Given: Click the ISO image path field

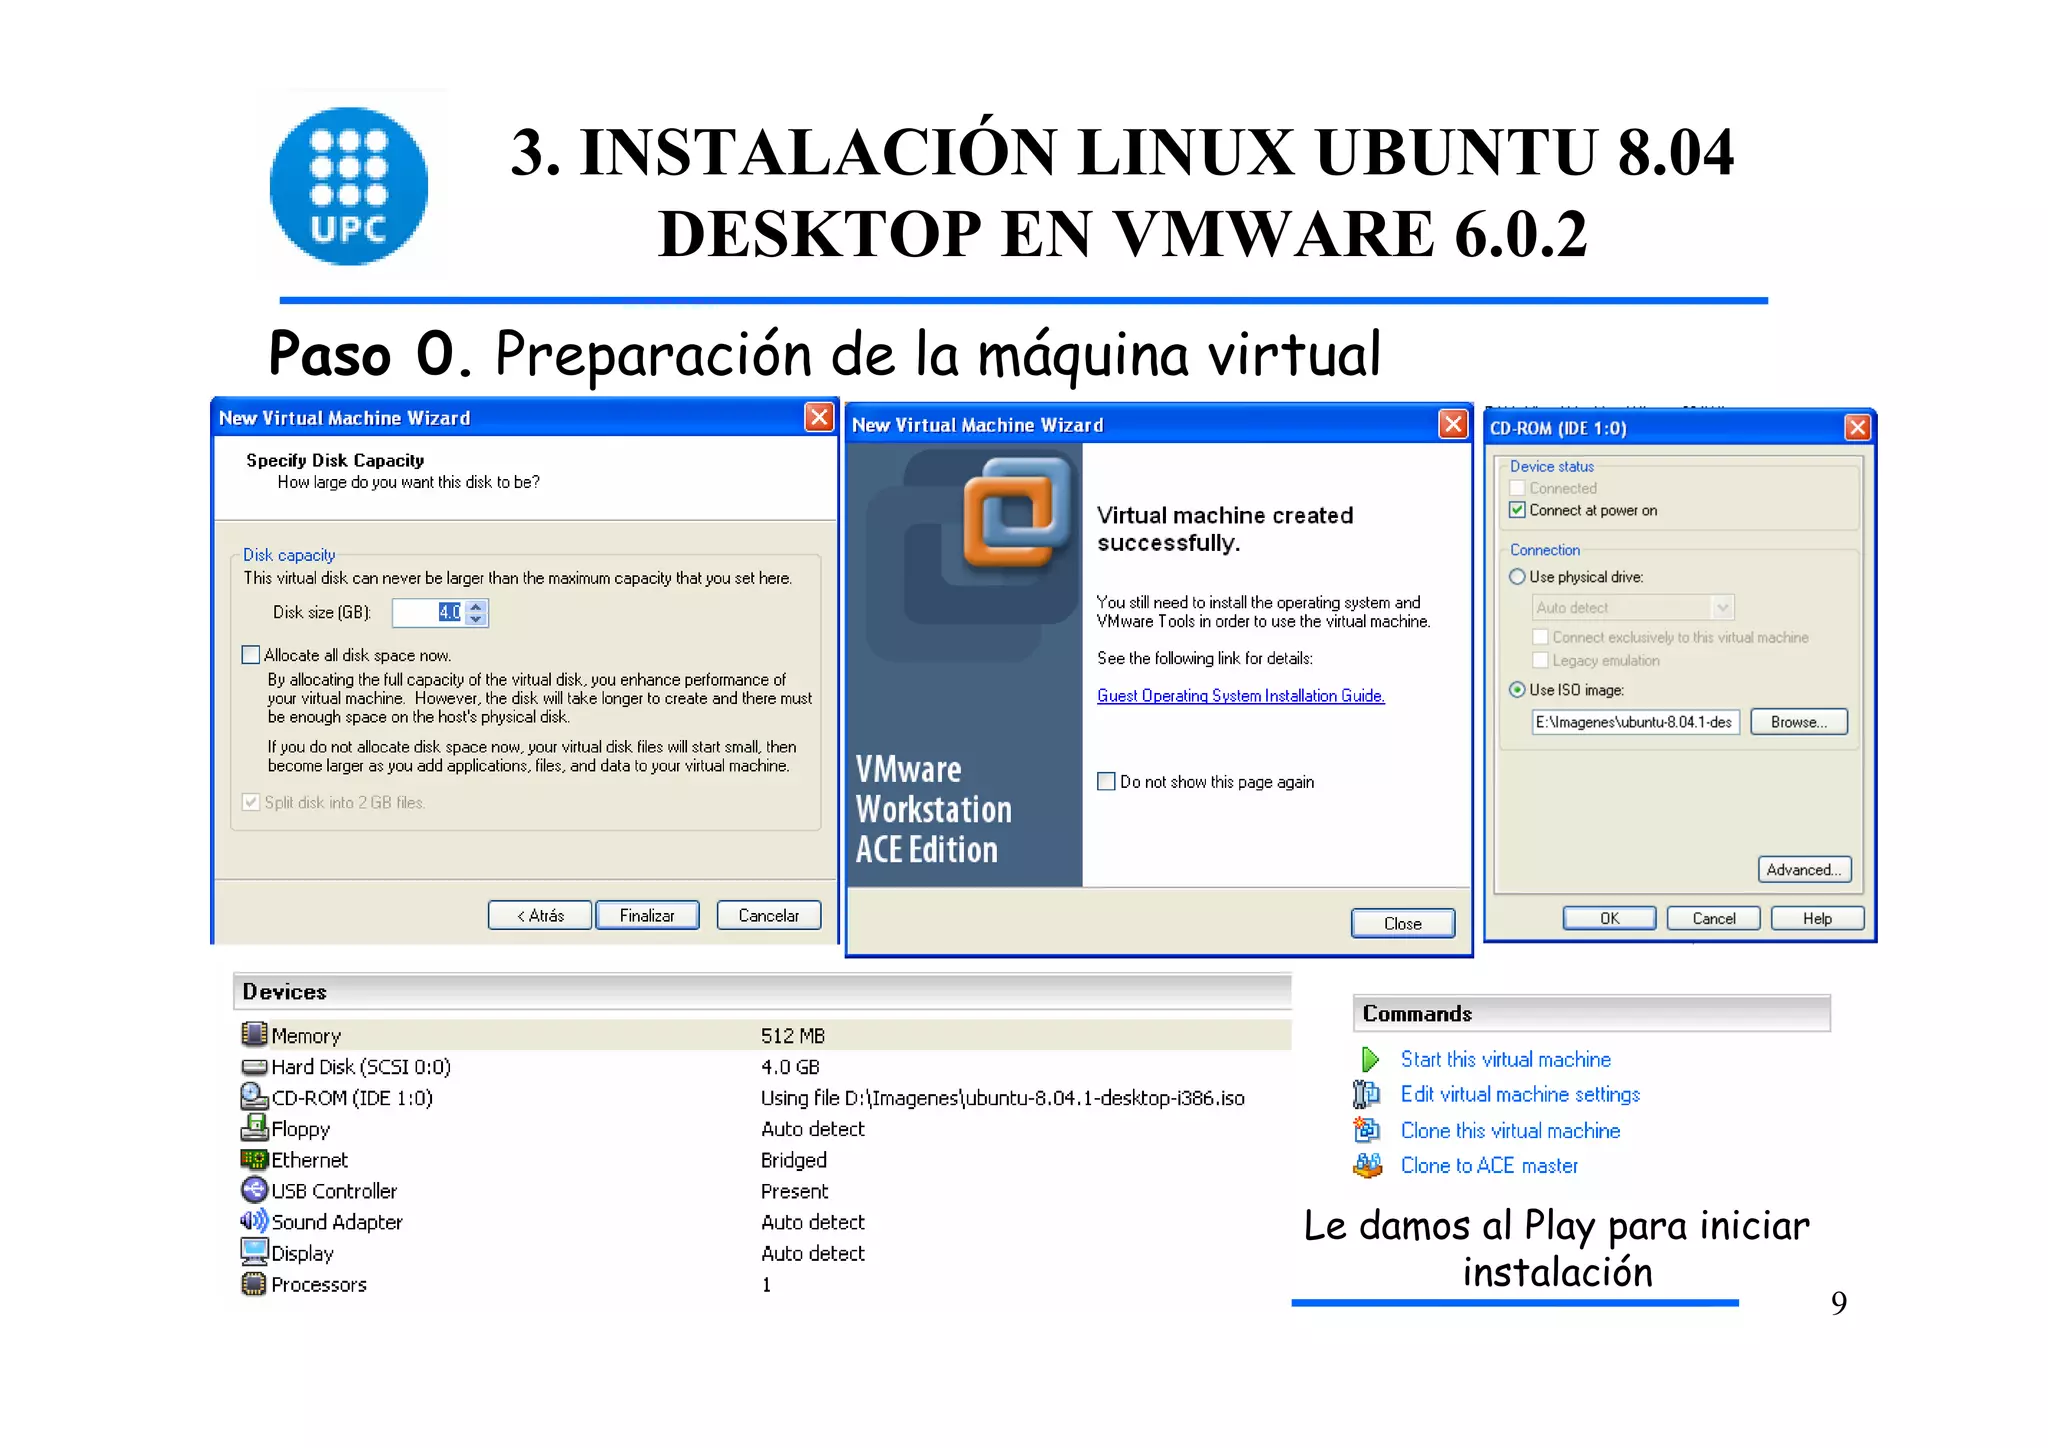Looking at the screenshot, I should pos(1635,722).
